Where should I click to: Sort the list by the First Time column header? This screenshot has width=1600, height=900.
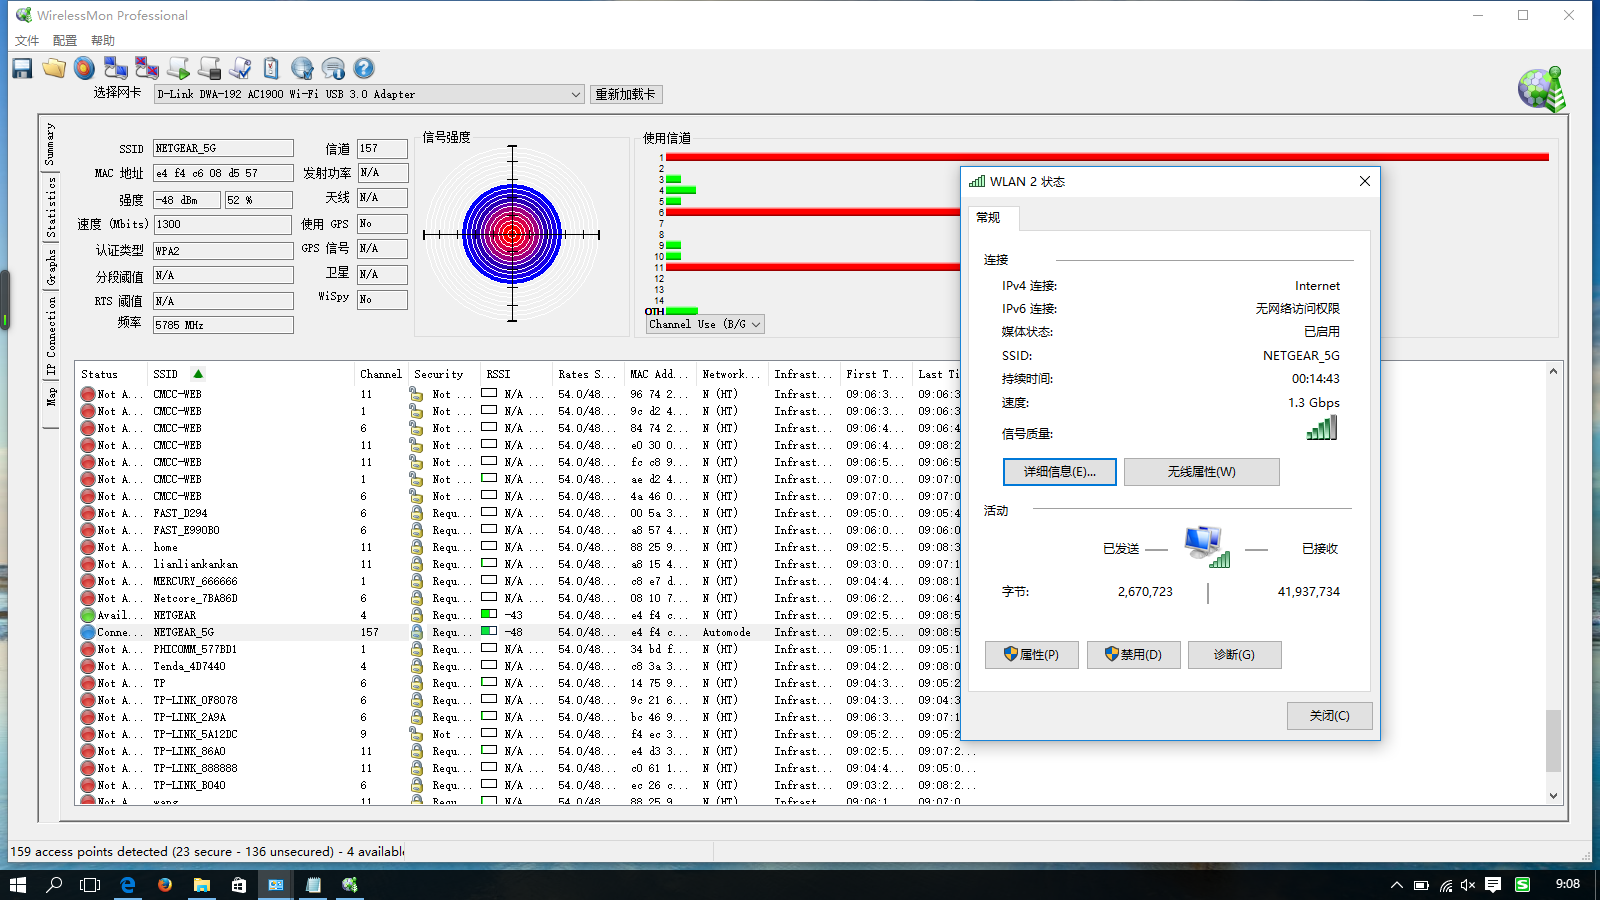tap(877, 374)
